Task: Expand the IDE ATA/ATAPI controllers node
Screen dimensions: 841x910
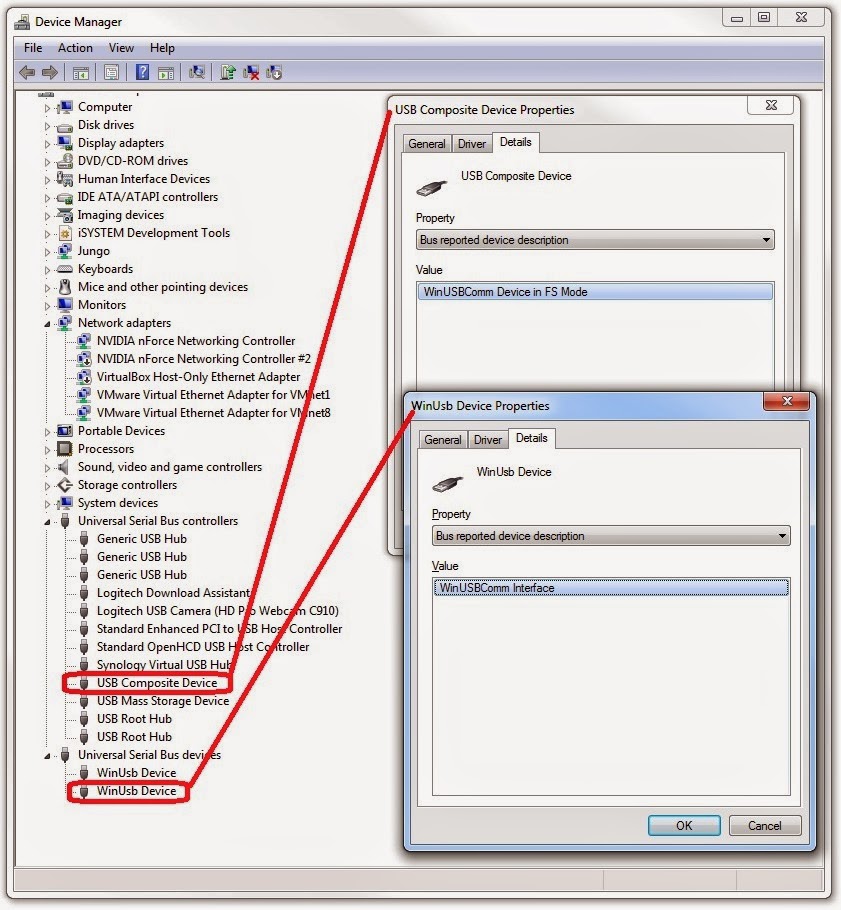Action: 48,197
